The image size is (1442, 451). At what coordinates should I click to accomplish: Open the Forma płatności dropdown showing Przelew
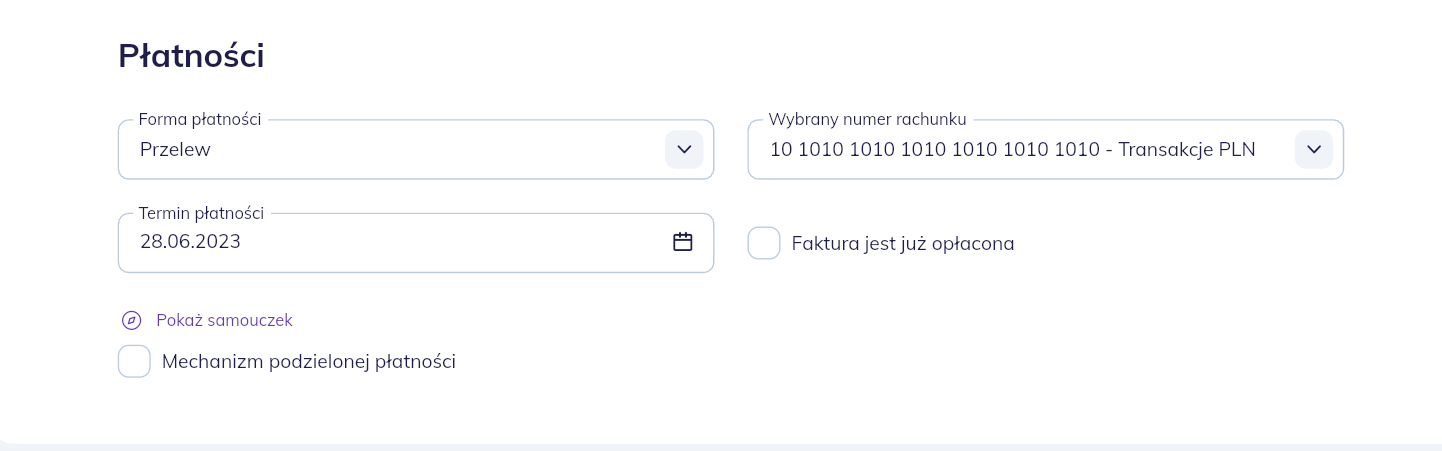tap(416, 150)
